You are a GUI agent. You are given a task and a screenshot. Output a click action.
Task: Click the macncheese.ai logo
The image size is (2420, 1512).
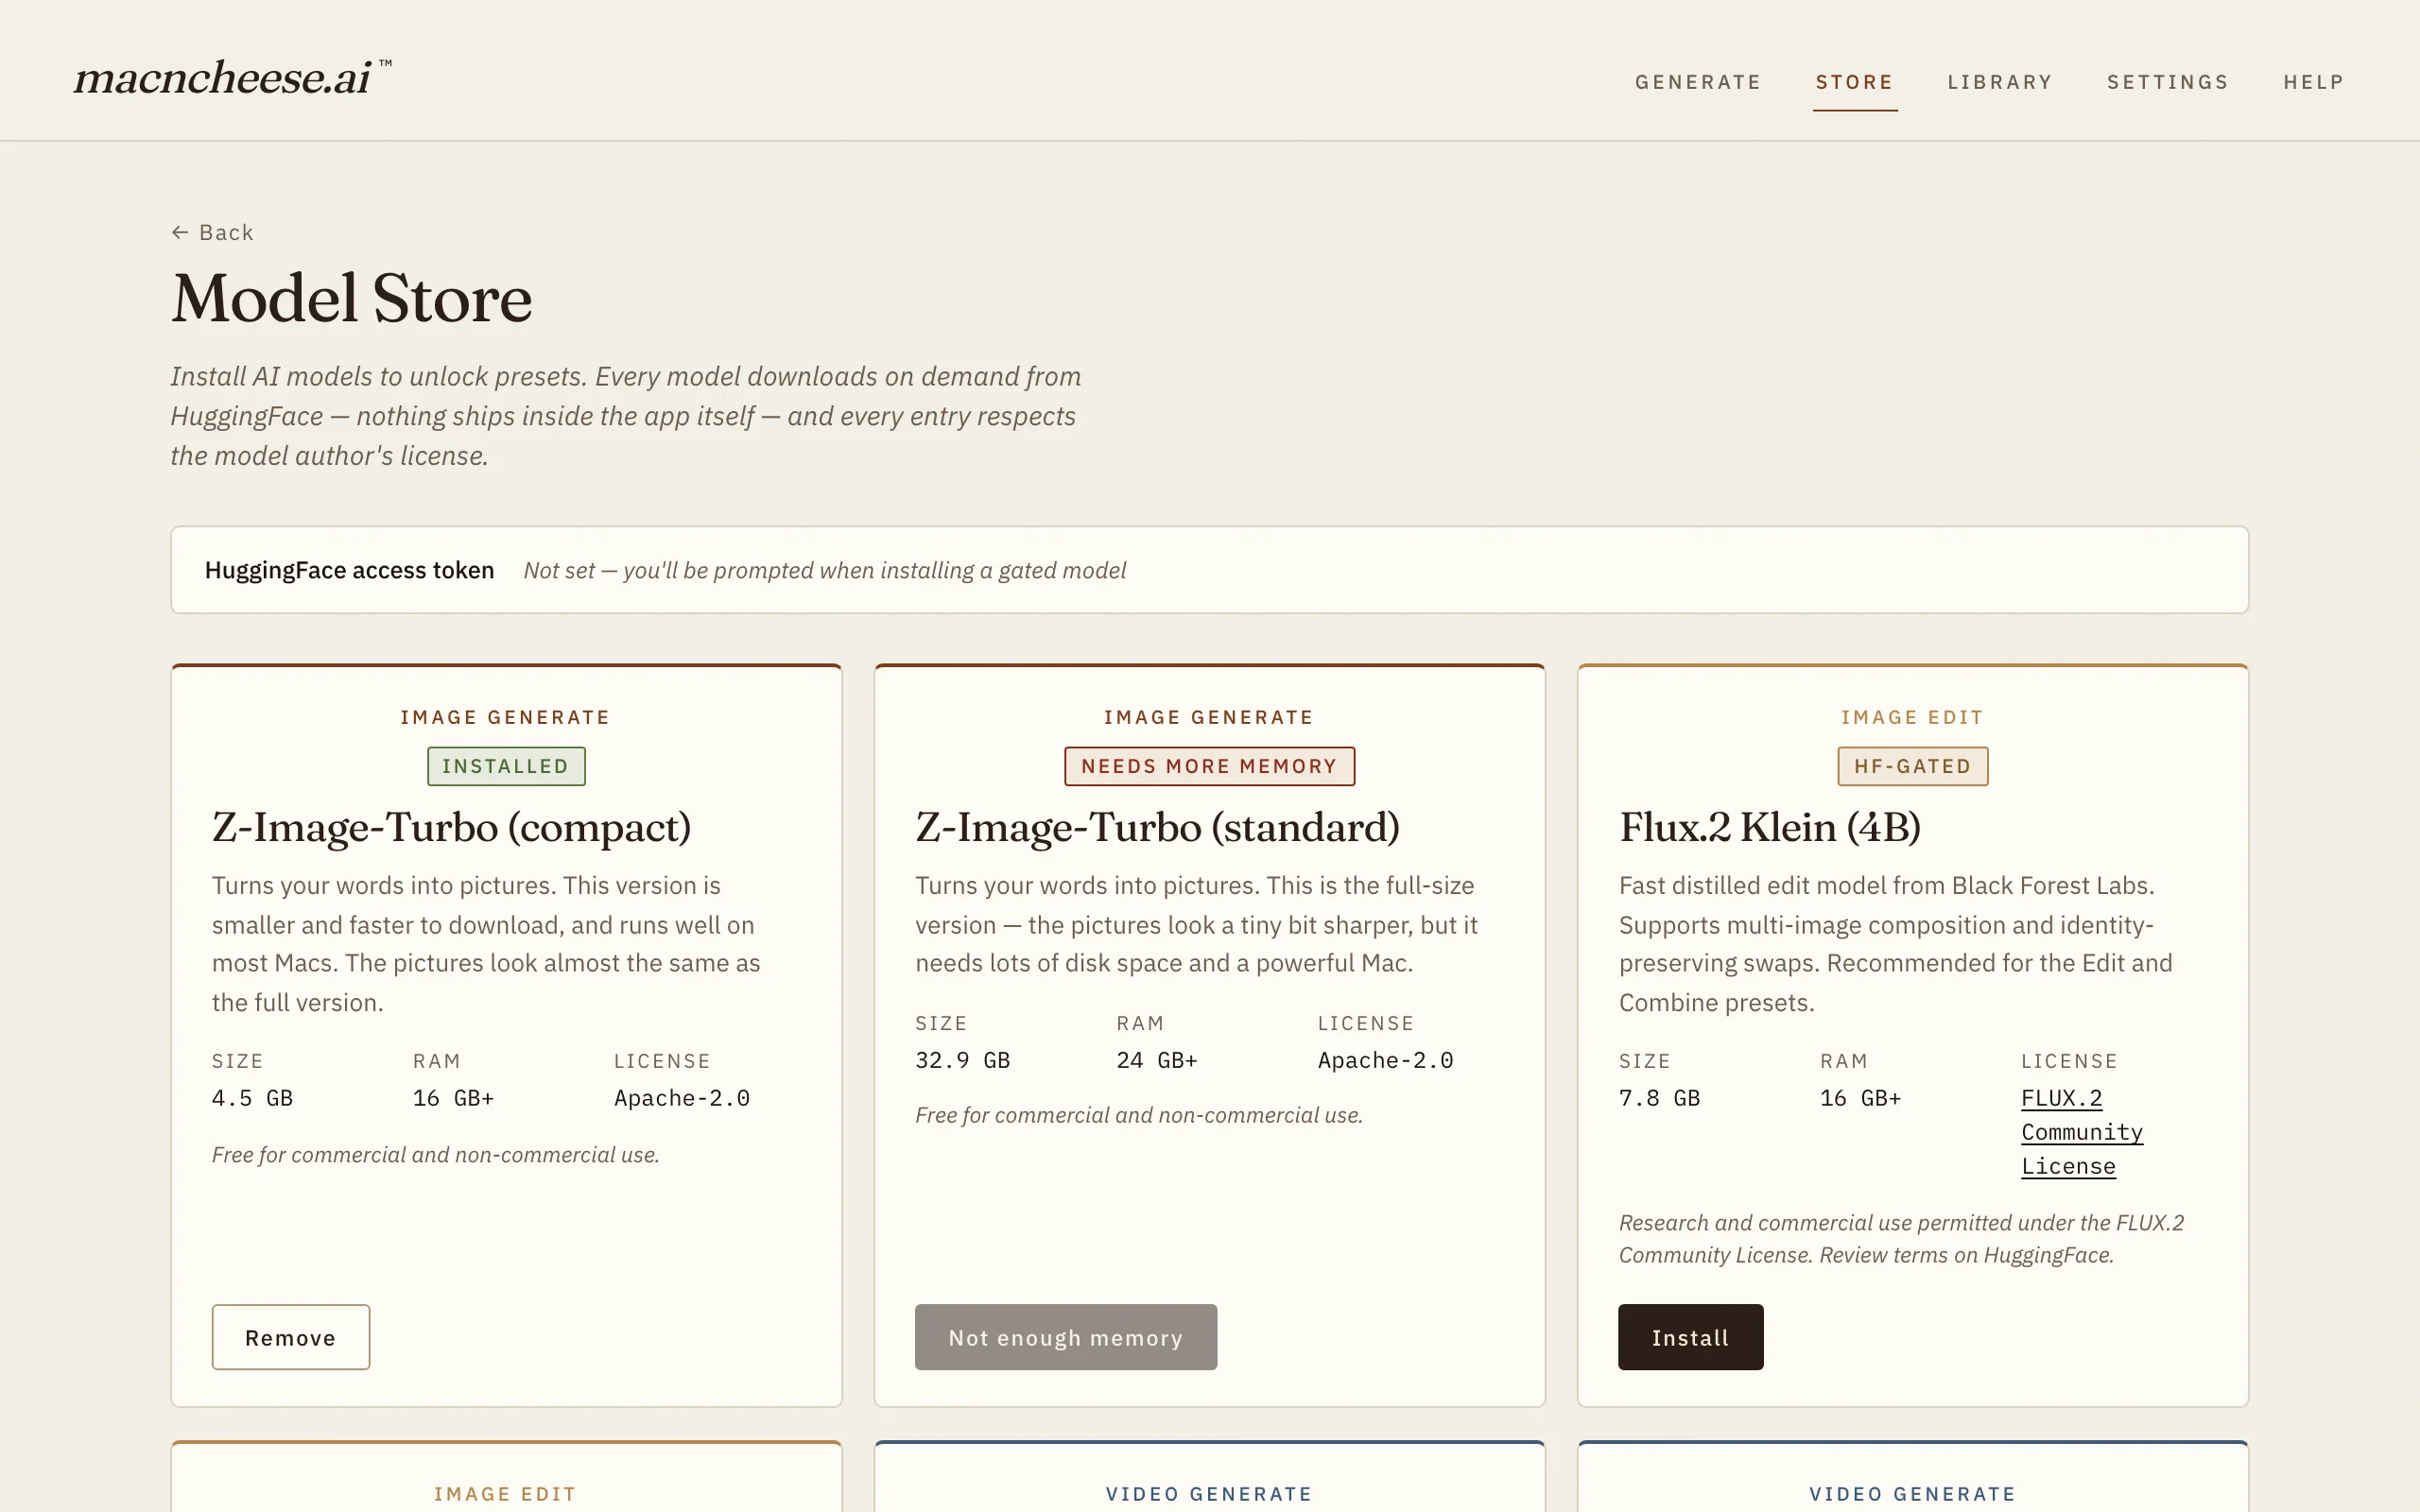click(x=232, y=78)
